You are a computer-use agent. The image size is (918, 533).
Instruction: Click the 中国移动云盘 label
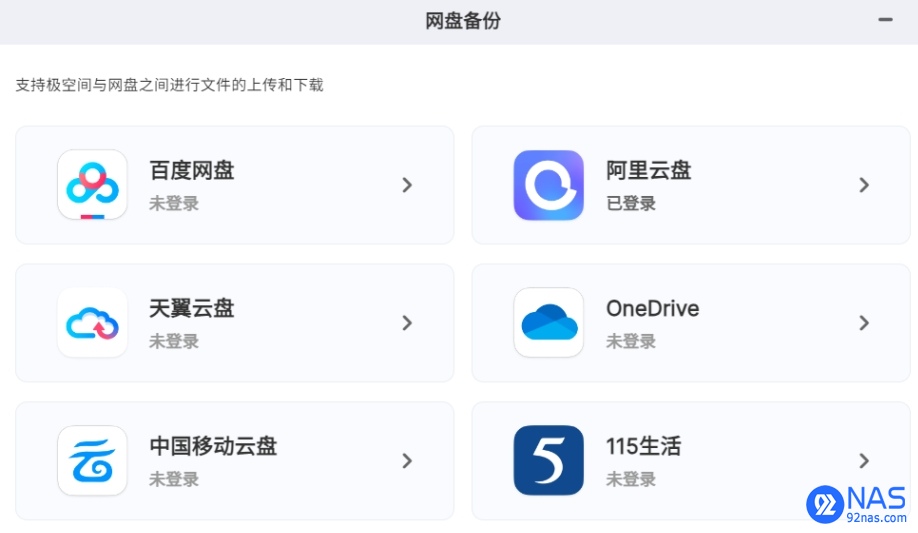(213, 446)
